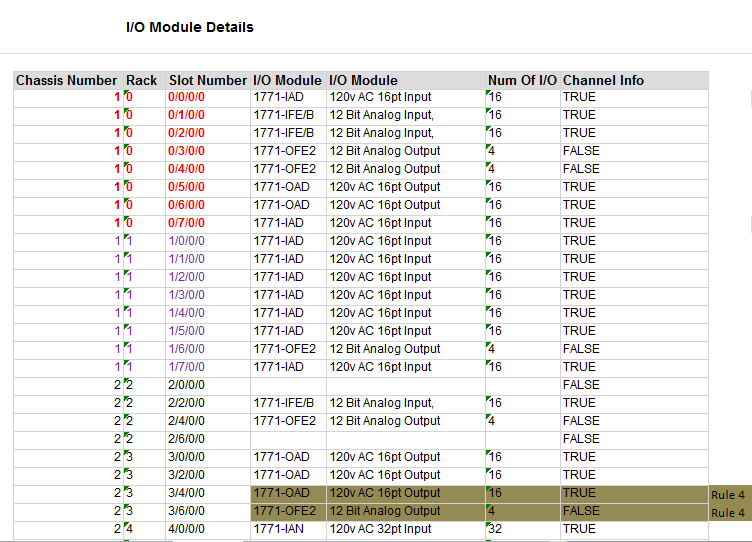Click slot number cell 3/2/0/0
752x542 pixels.
(x=208, y=475)
